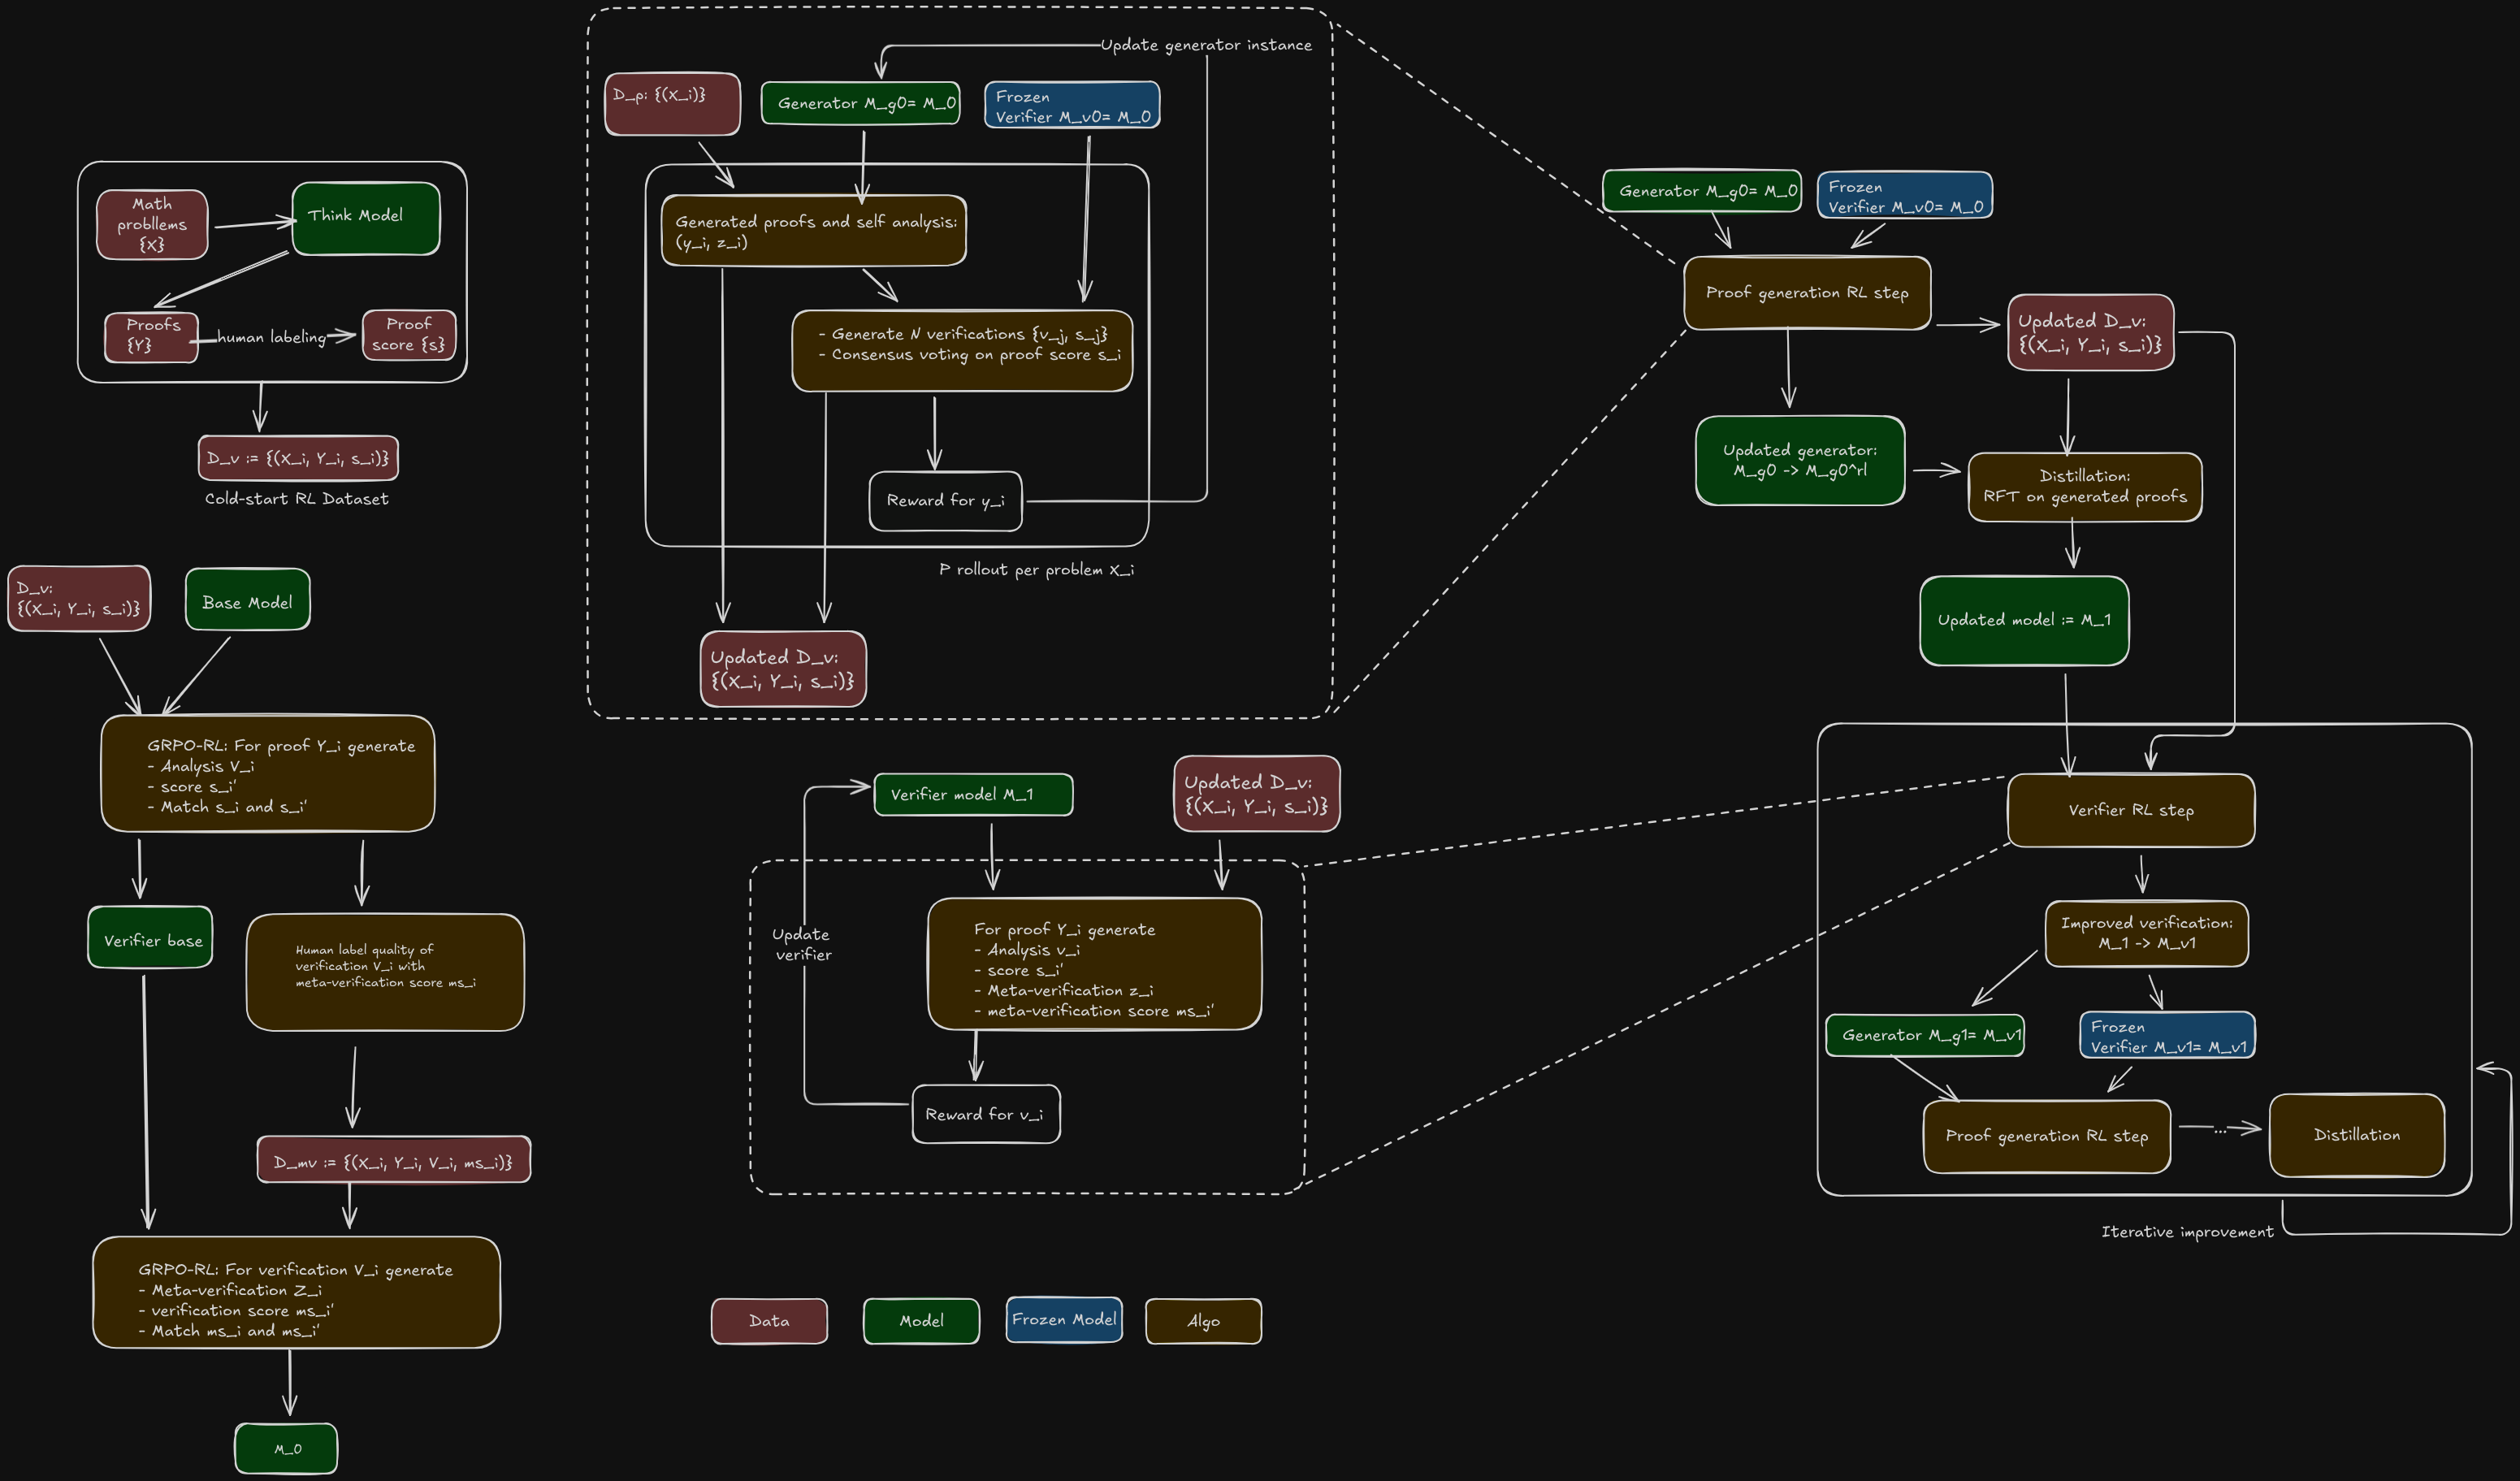Select the Updated D_v node

click(2090, 335)
